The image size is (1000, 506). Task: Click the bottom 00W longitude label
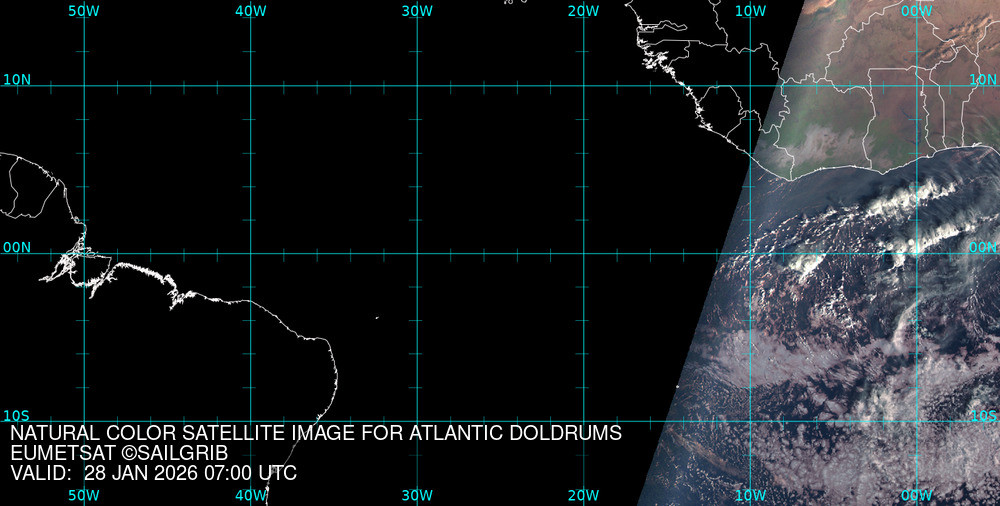[x=916, y=495]
